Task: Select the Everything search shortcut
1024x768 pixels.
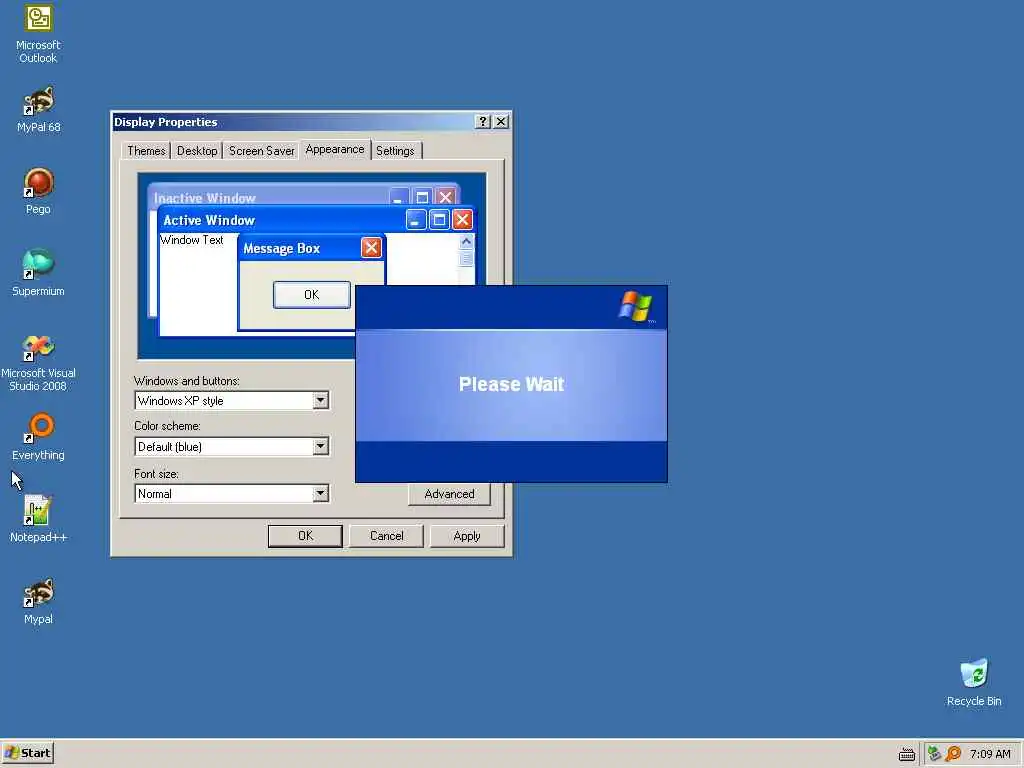Action: coord(38,438)
